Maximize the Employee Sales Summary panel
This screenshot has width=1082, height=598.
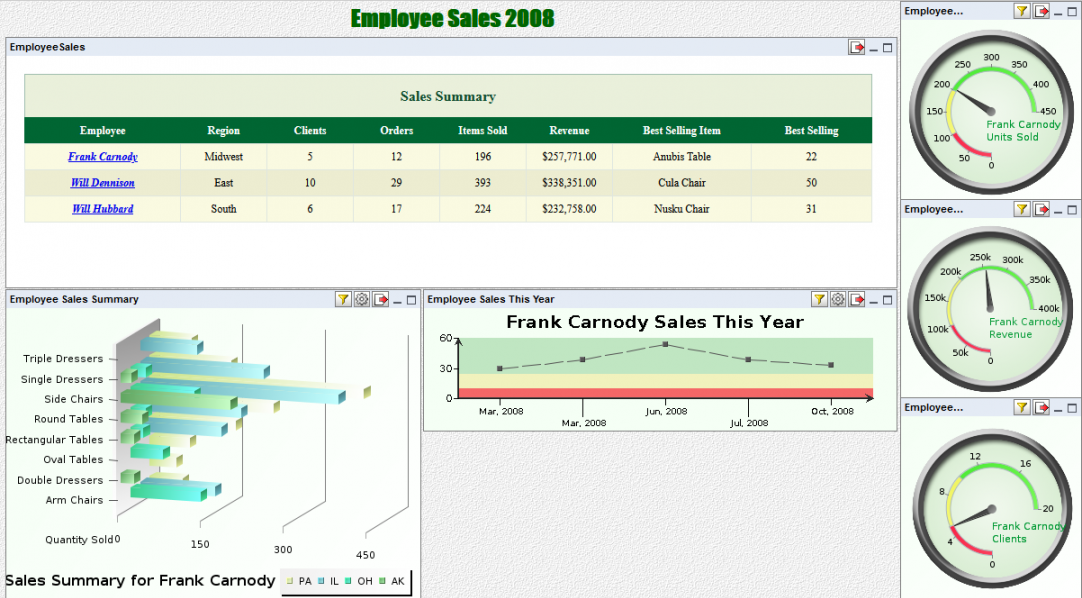(x=411, y=299)
